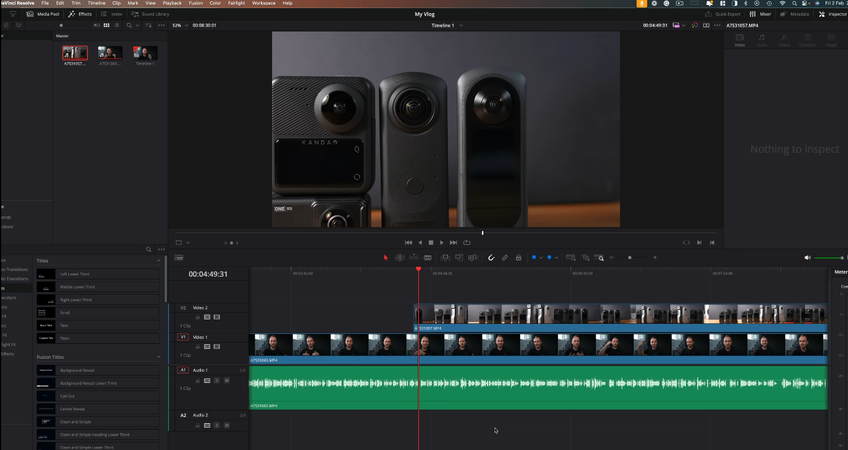Toggle the Inspector panel
Image resolution: width=848 pixels, height=450 pixels.
(833, 14)
